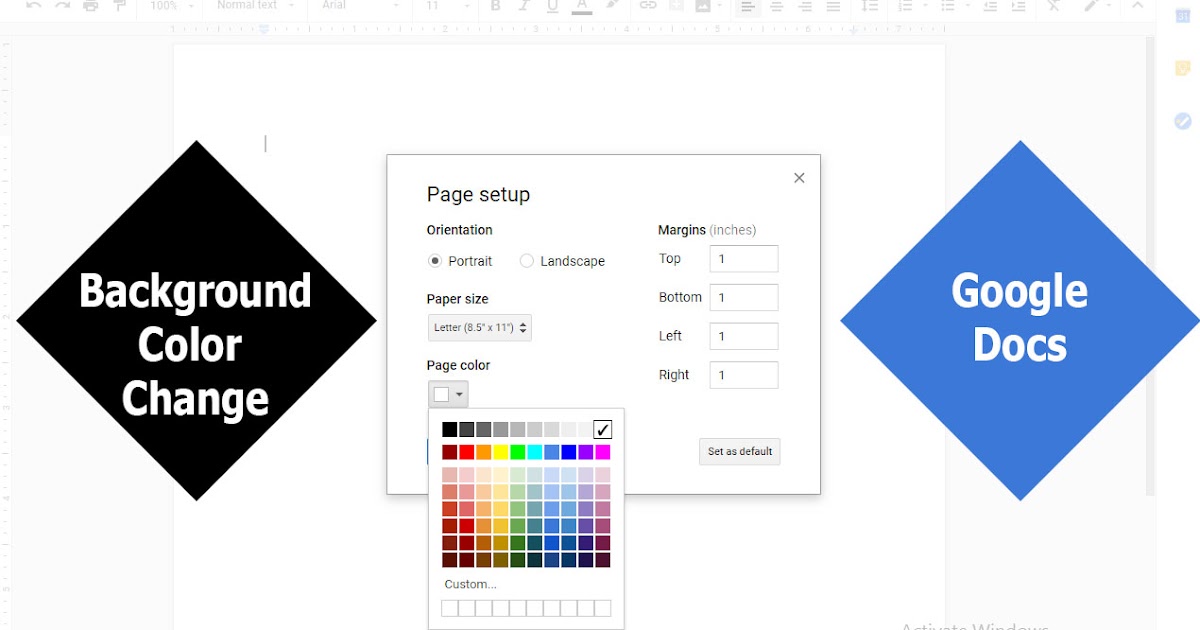Close the Page setup dialog
Image resolution: width=1200 pixels, height=630 pixels.
[799, 178]
